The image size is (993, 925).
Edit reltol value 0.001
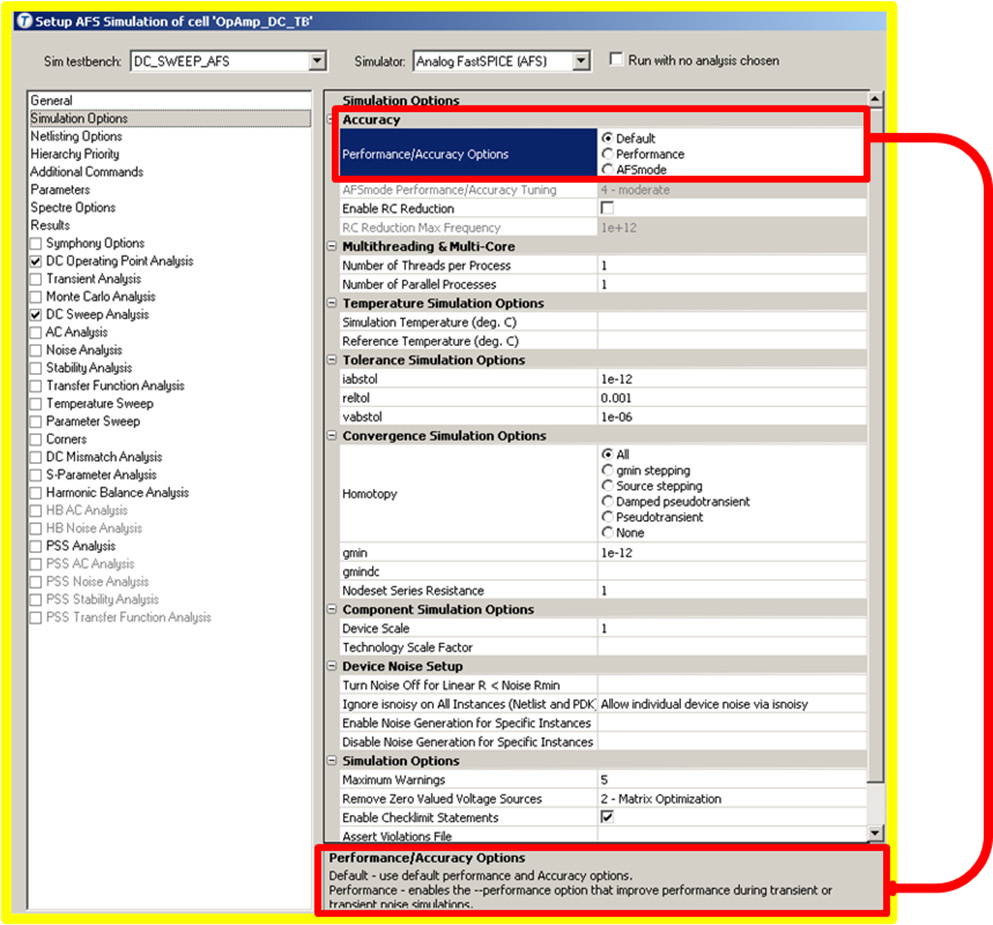[731, 398]
